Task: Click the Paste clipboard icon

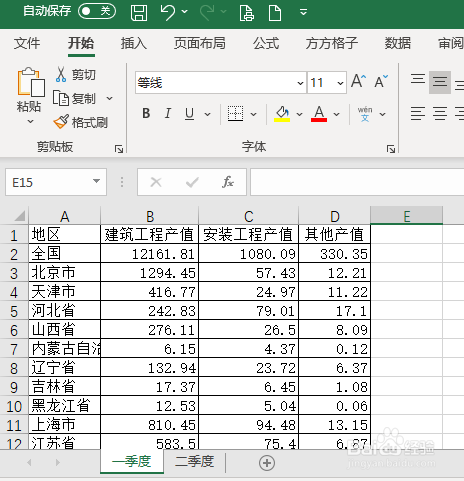Action: coord(31,82)
